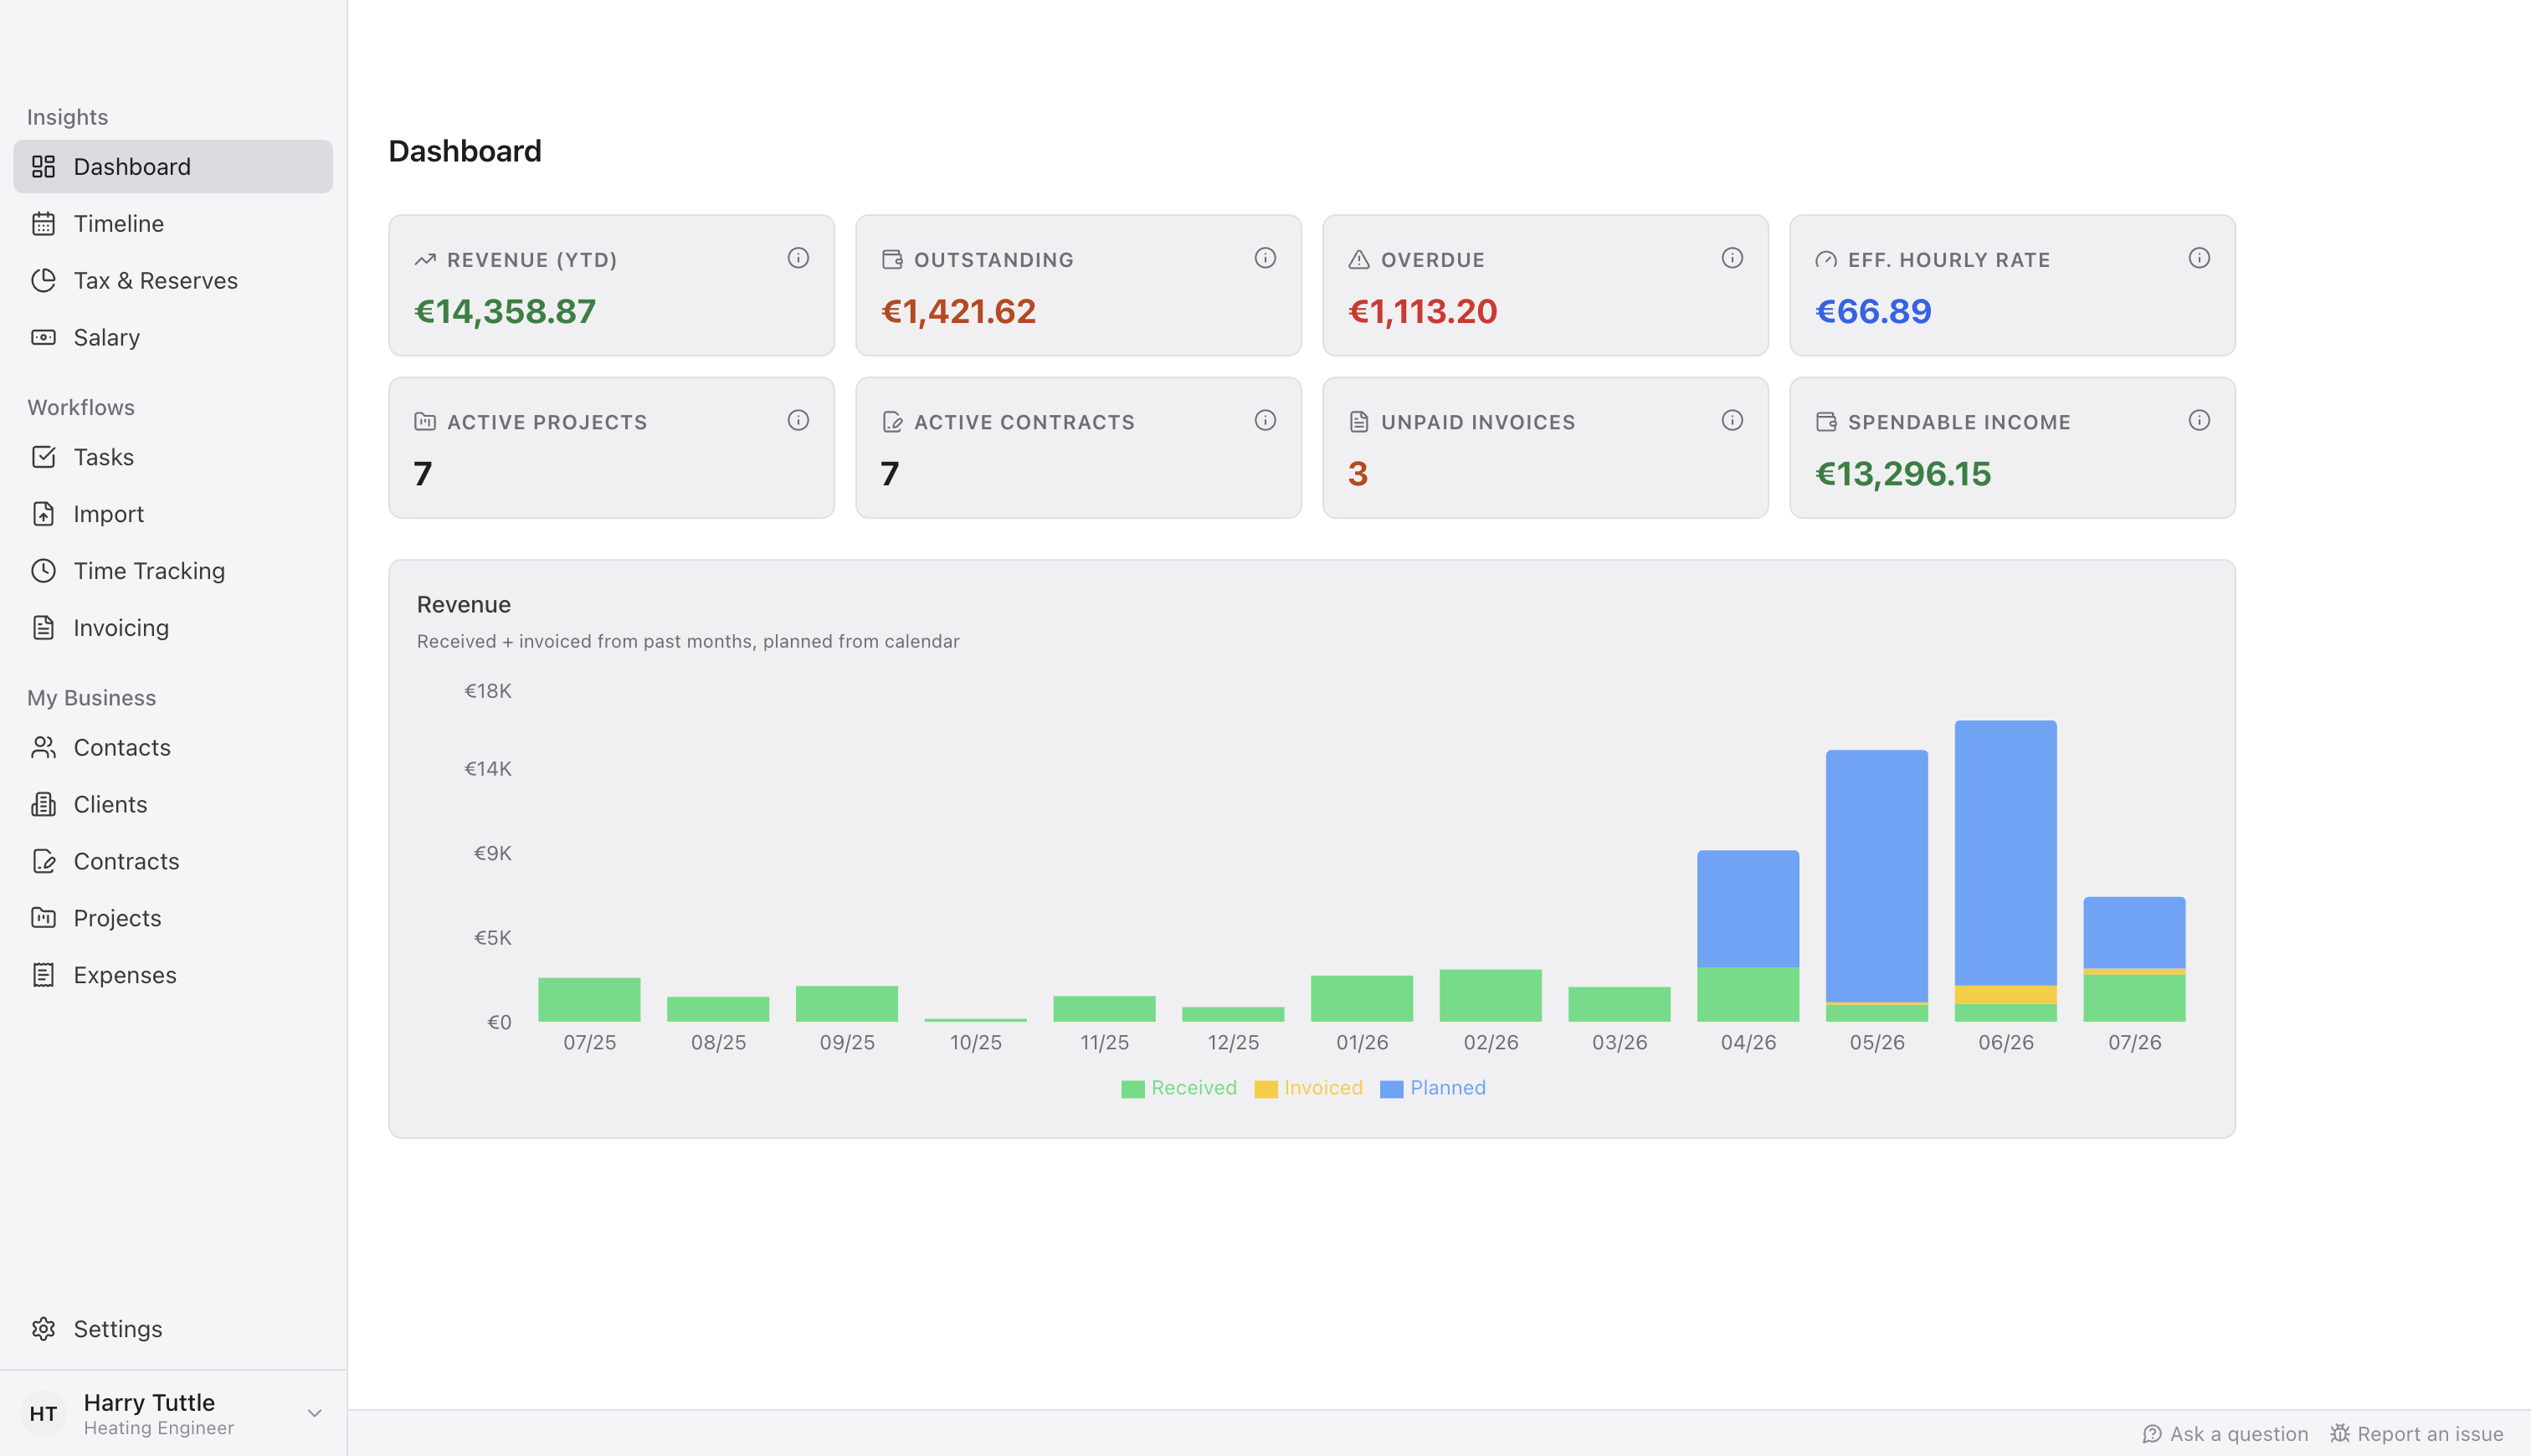Click the Unpaid Invoices info icon
The height and width of the screenshot is (1456, 2531).
(x=1732, y=420)
